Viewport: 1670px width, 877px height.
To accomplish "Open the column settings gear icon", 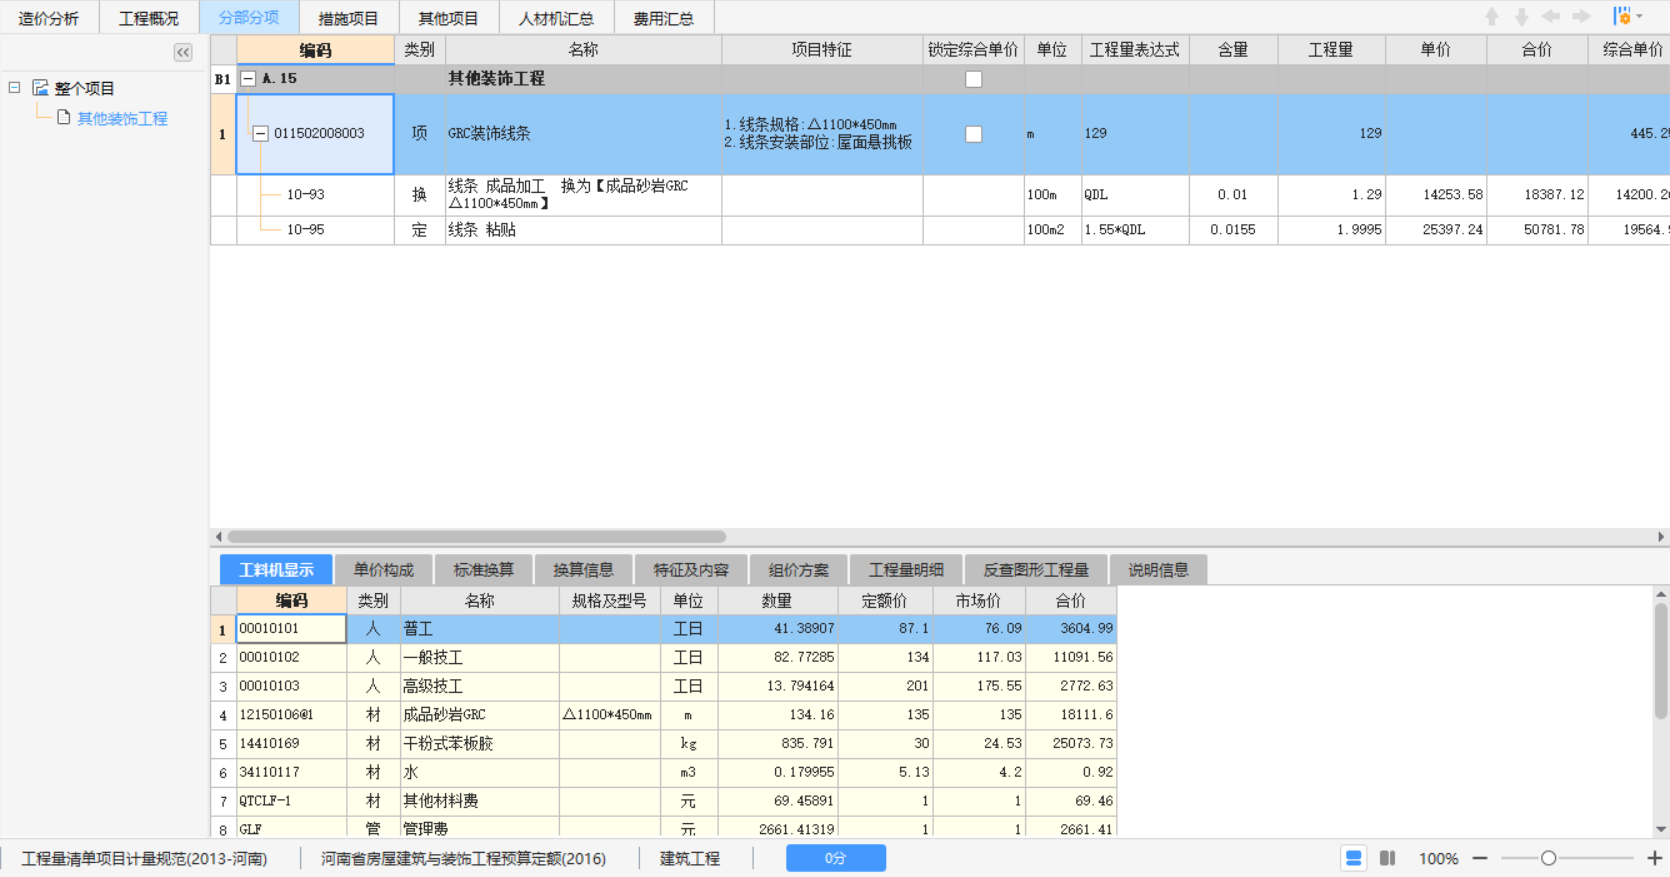I will pos(1622,17).
